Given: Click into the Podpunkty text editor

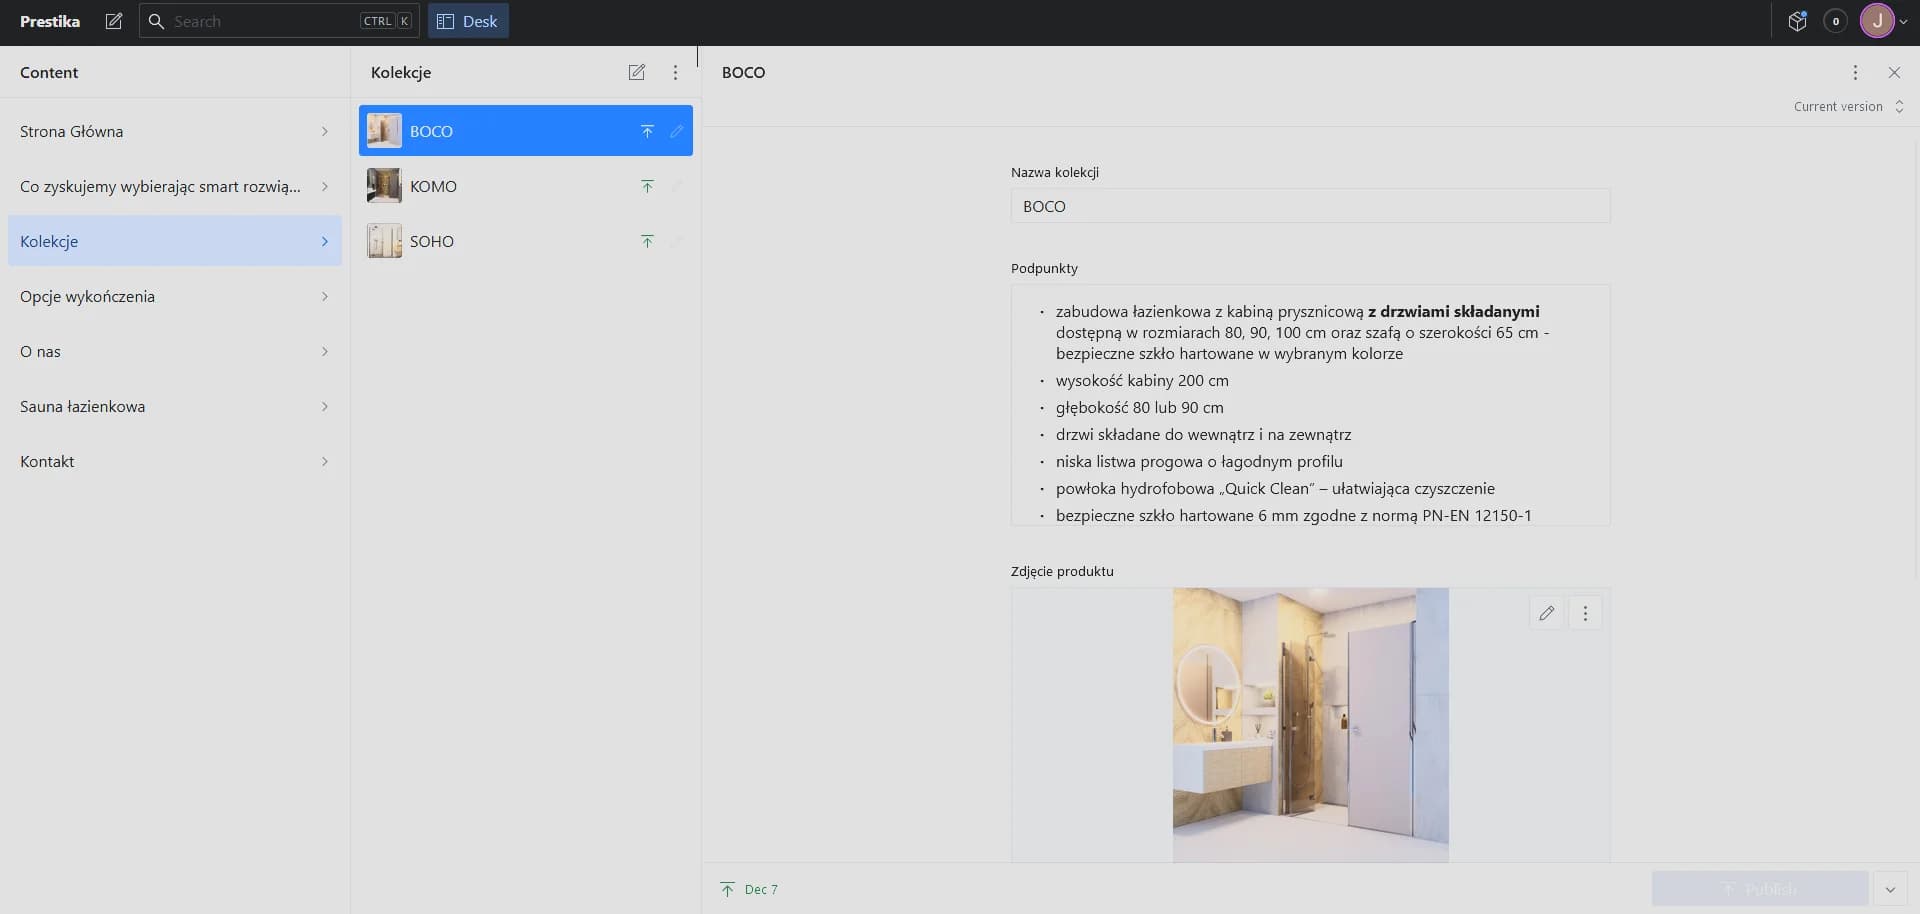Looking at the screenshot, I should coord(1310,405).
